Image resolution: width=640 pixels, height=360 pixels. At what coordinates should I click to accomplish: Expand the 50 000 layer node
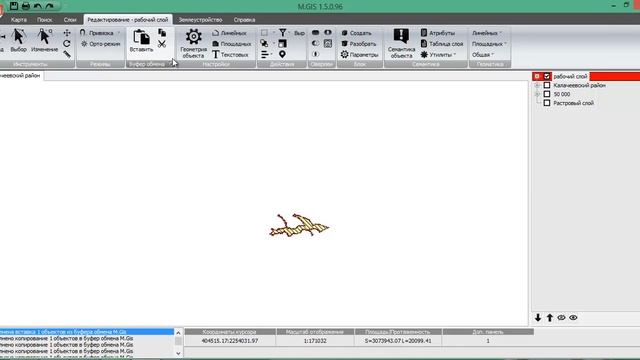pyautogui.click(x=537, y=94)
